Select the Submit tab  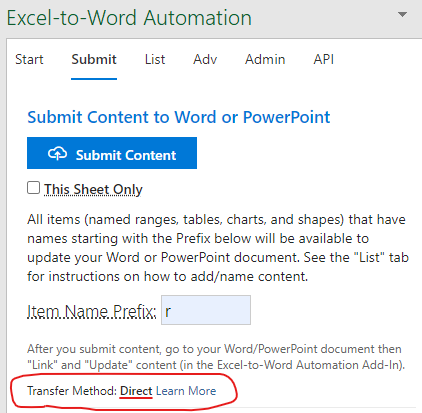[94, 60]
